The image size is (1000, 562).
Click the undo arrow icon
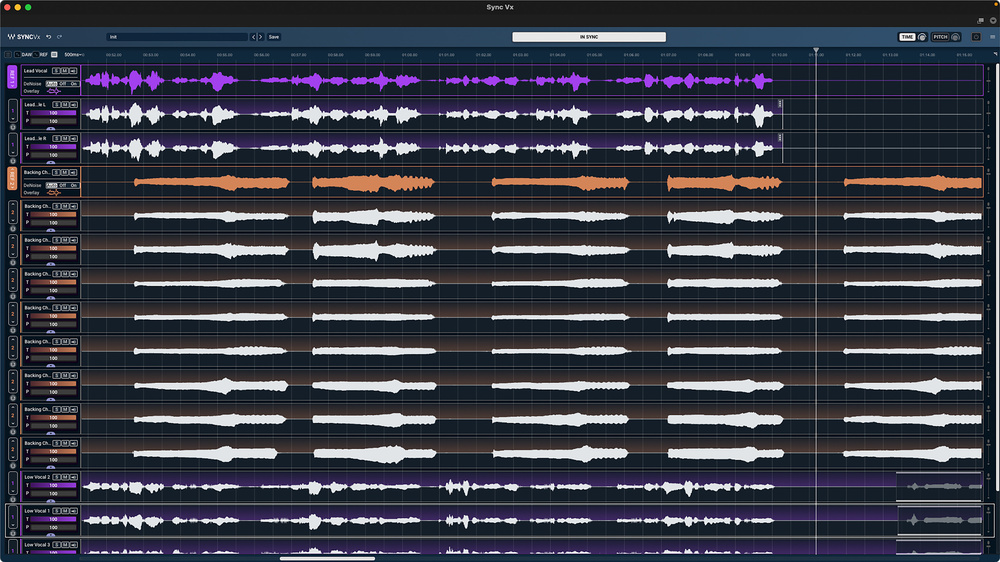pos(49,36)
